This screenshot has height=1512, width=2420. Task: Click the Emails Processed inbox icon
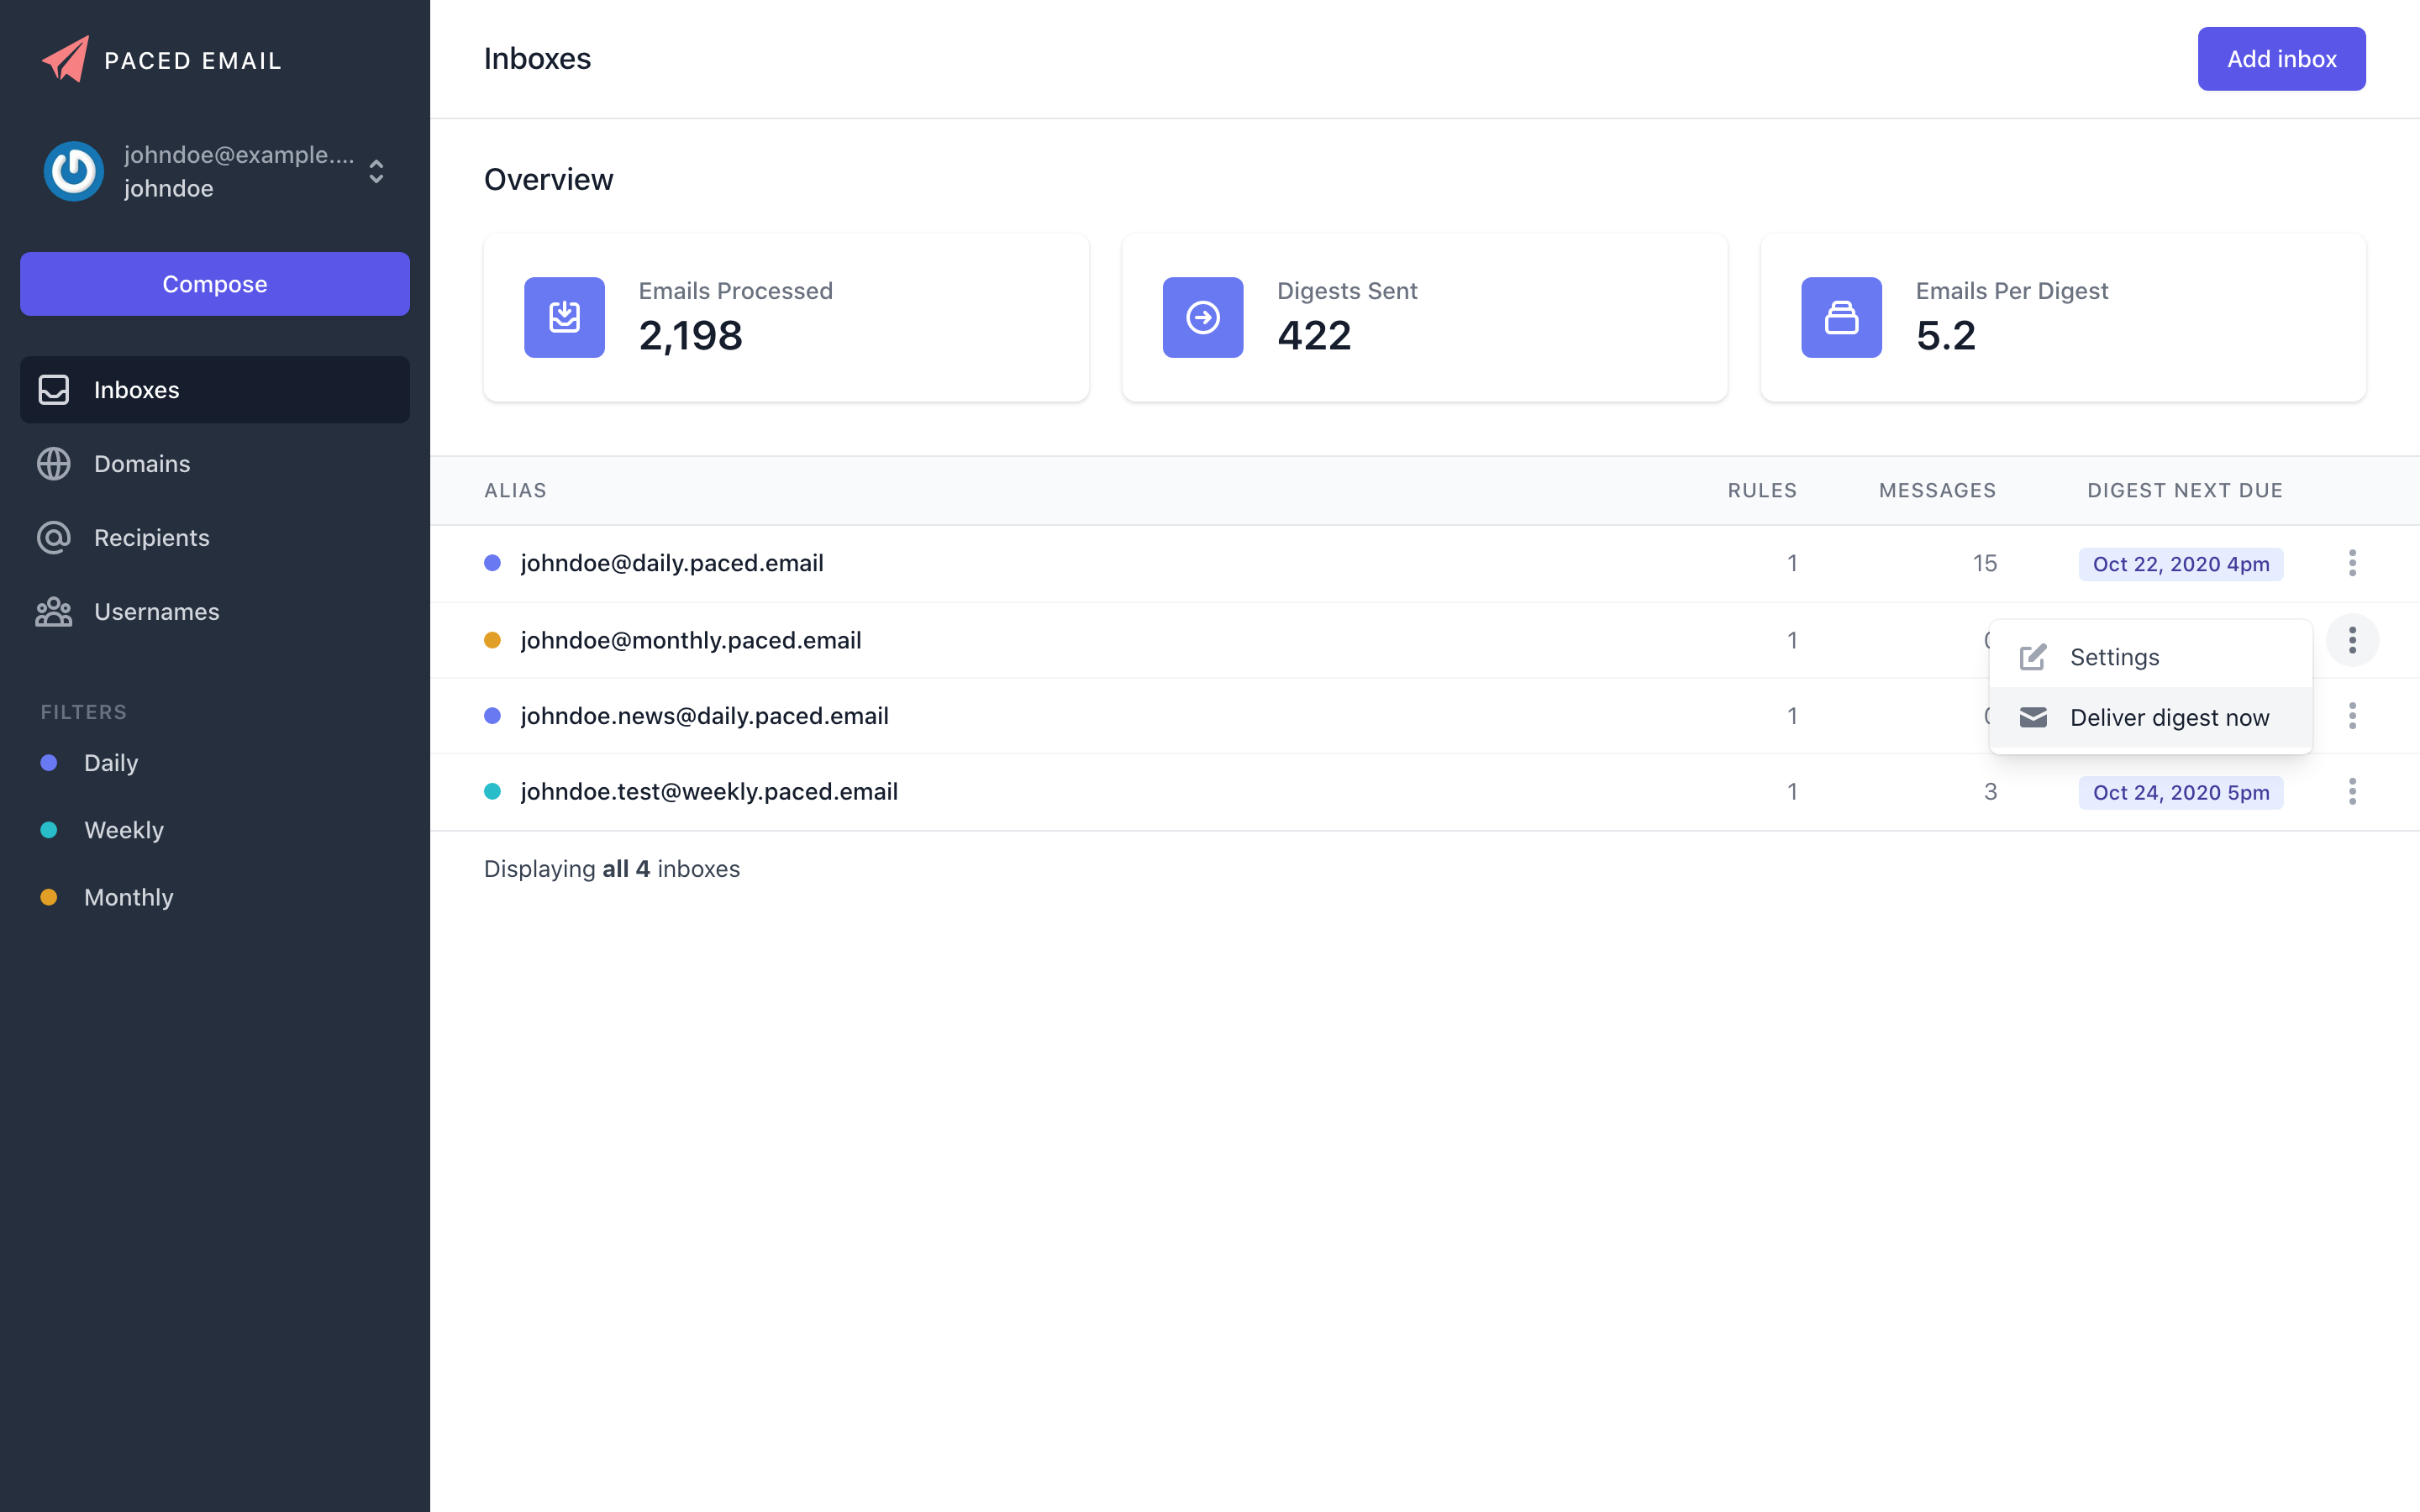coord(564,317)
